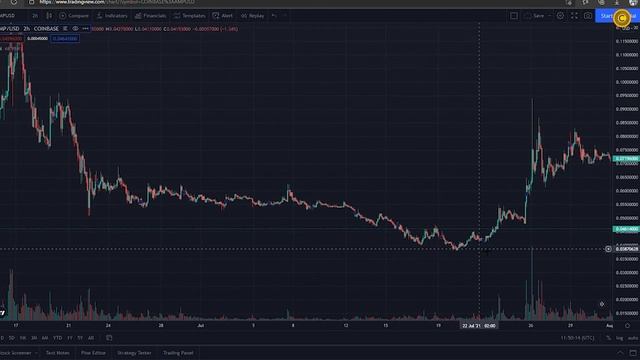Select the 1Y date range

click(x=70, y=338)
